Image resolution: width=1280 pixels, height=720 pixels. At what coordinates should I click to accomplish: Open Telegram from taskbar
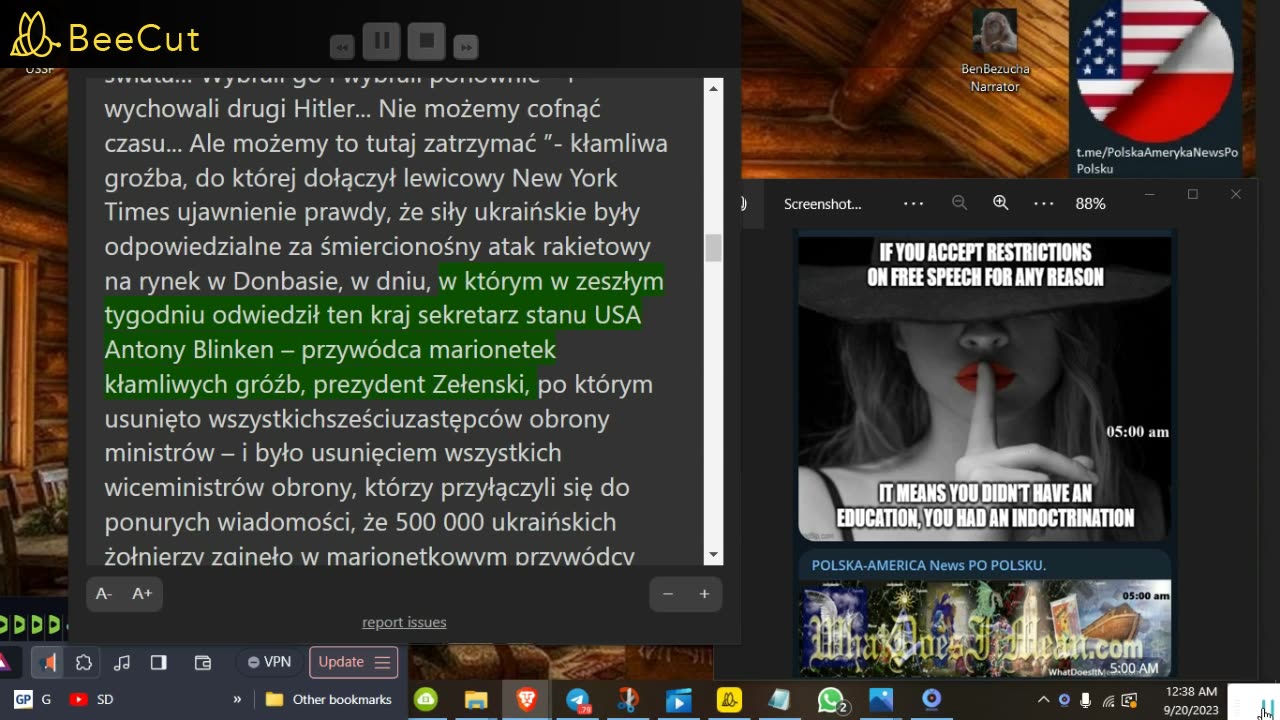click(x=578, y=700)
